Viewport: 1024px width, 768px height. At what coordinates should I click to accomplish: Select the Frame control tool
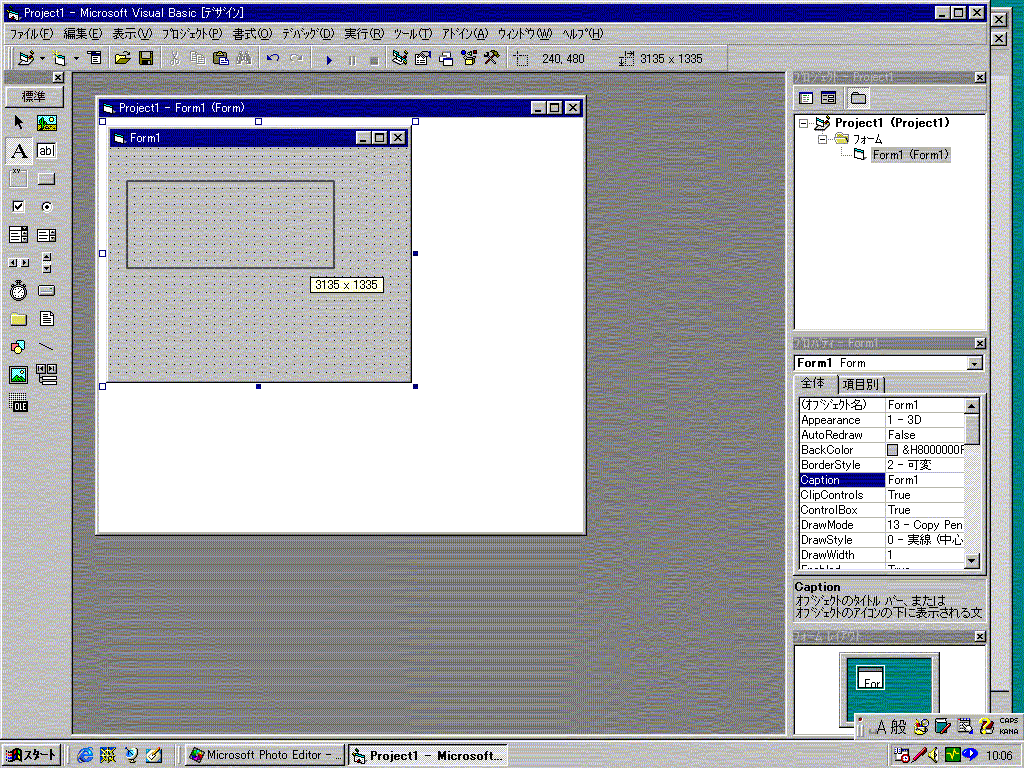click(18, 178)
